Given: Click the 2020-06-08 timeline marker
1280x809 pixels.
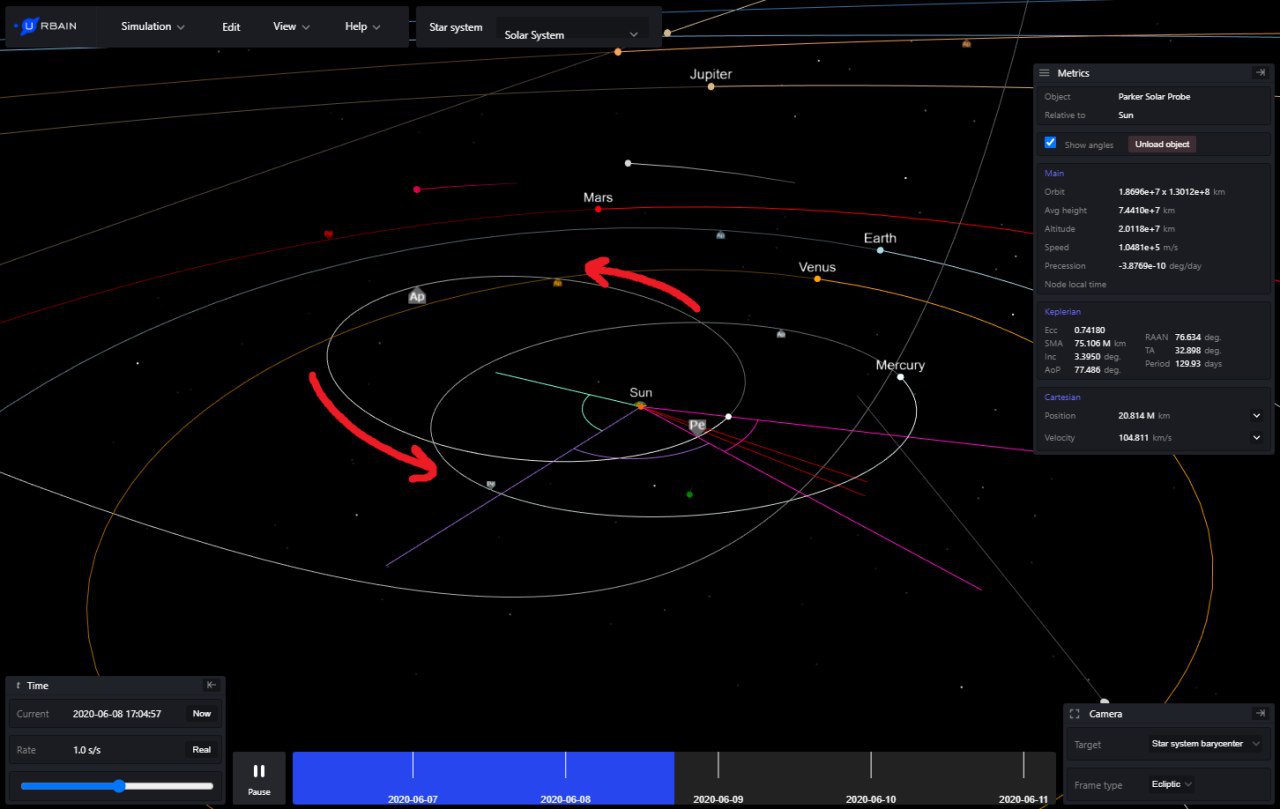Looking at the screenshot, I should point(566,799).
